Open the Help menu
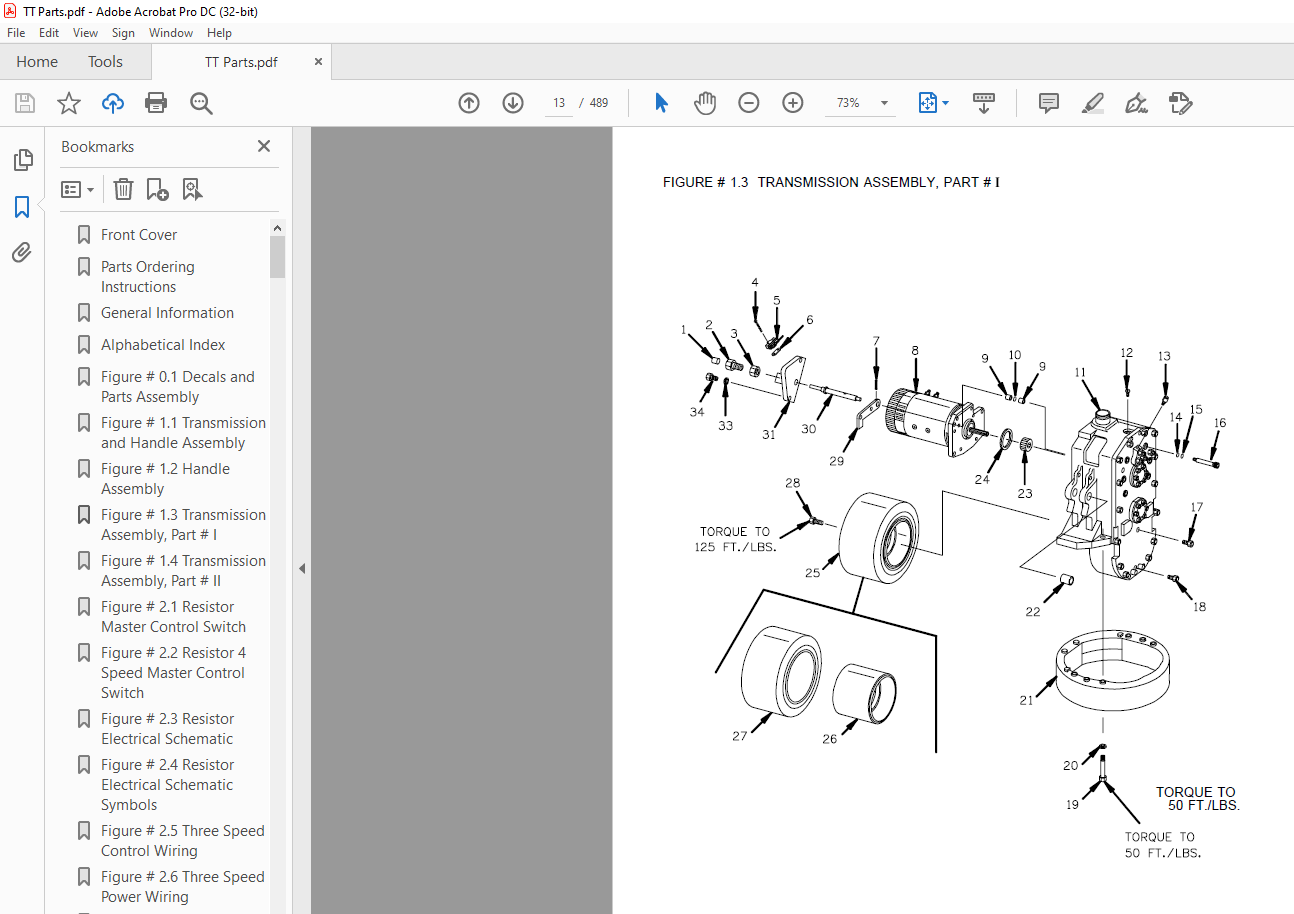This screenshot has height=914, width=1294. [x=219, y=33]
